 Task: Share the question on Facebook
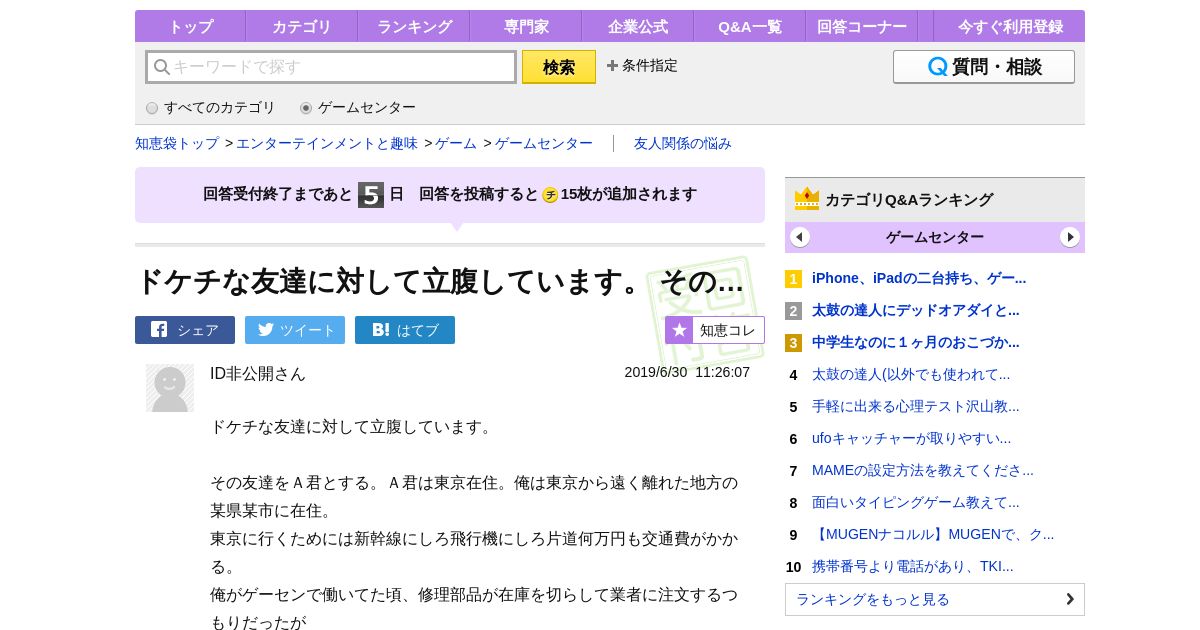click(185, 330)
